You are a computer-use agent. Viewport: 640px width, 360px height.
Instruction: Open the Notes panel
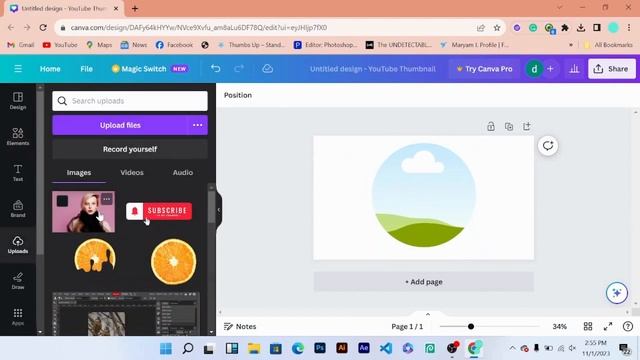pos(240,326)
